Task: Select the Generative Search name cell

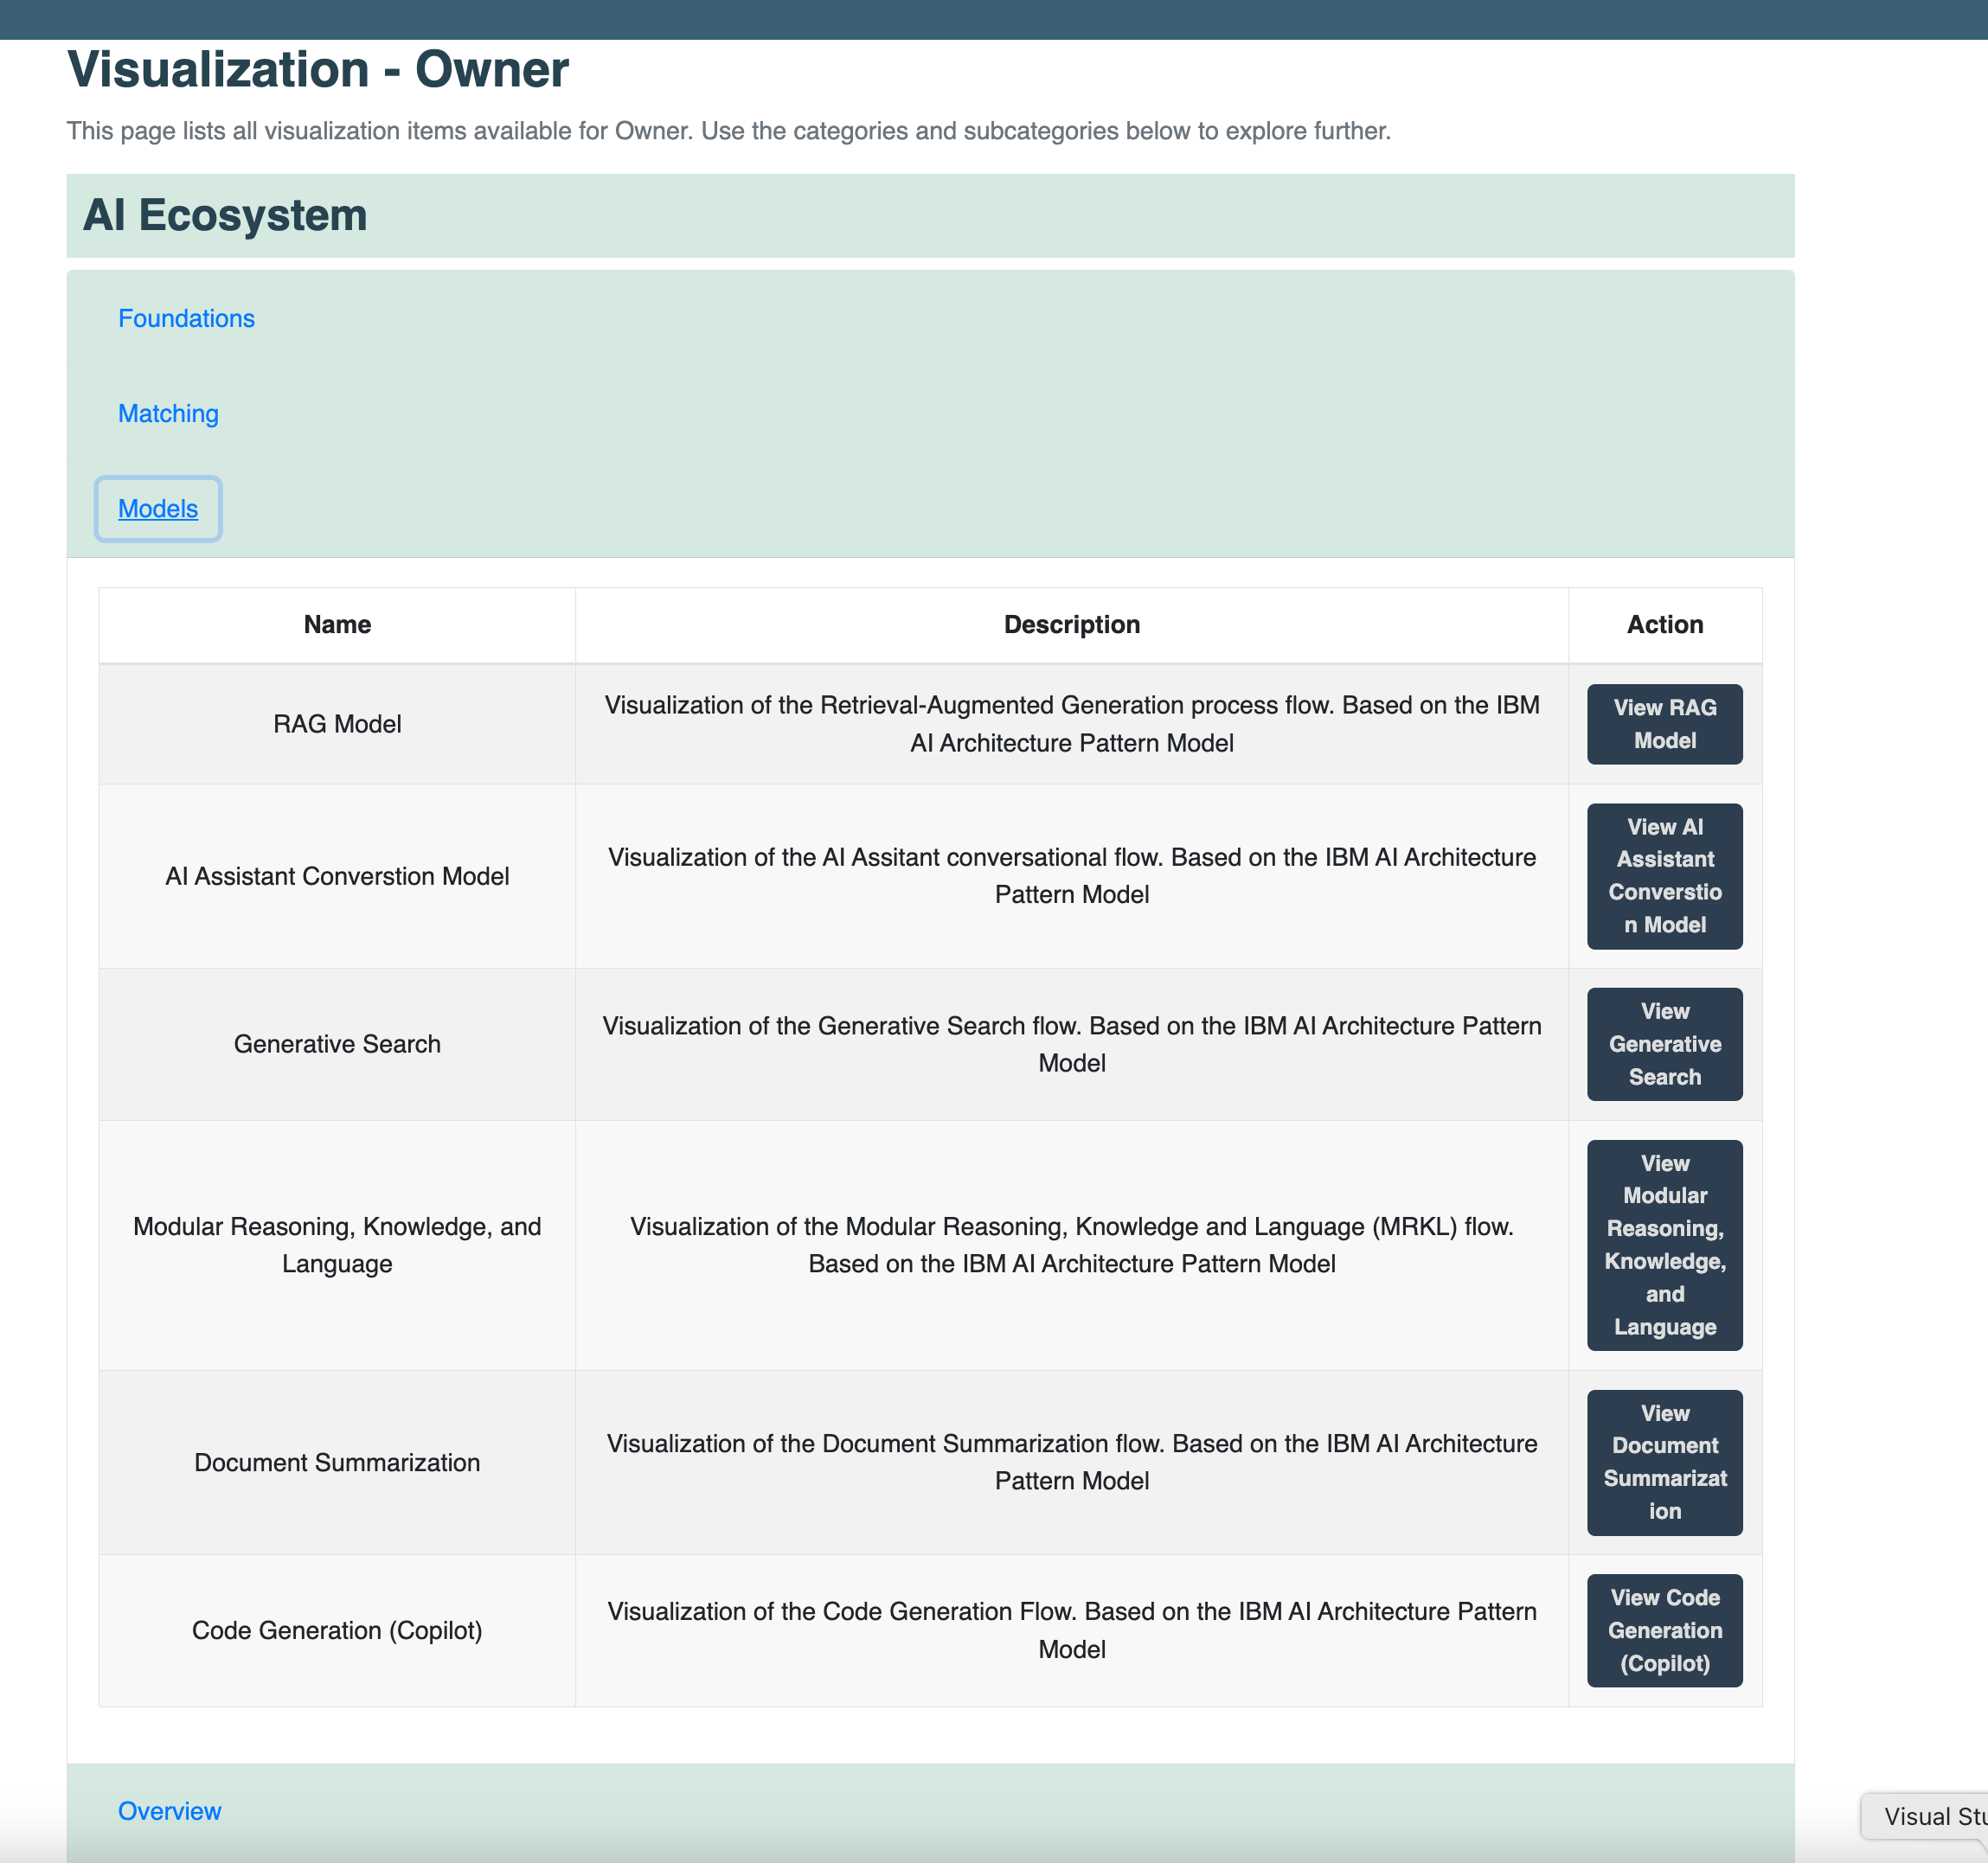Action: point(337,1043)
